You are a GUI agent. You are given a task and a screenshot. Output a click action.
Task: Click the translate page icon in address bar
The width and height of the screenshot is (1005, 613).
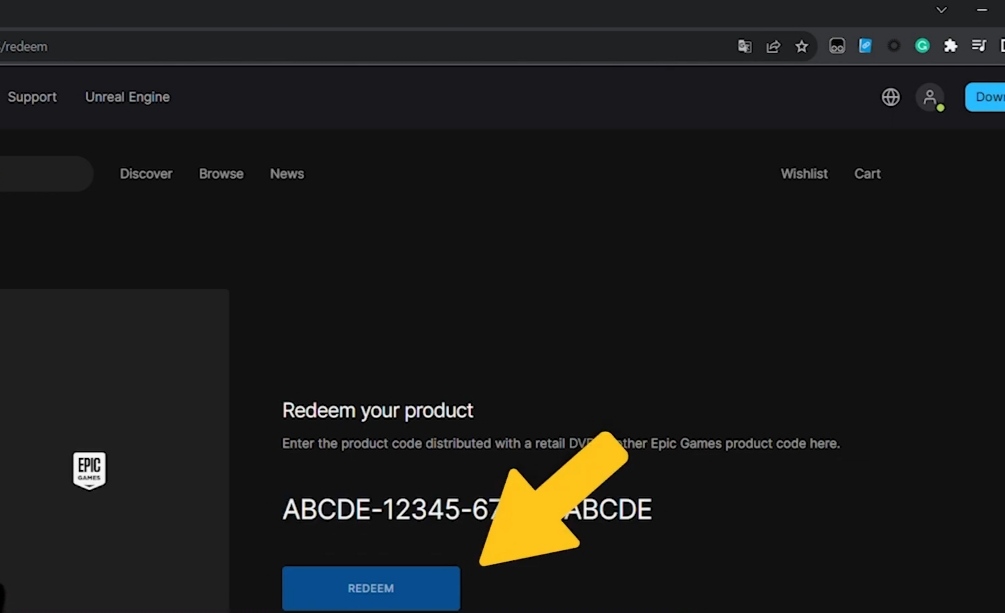click(744, 46)
